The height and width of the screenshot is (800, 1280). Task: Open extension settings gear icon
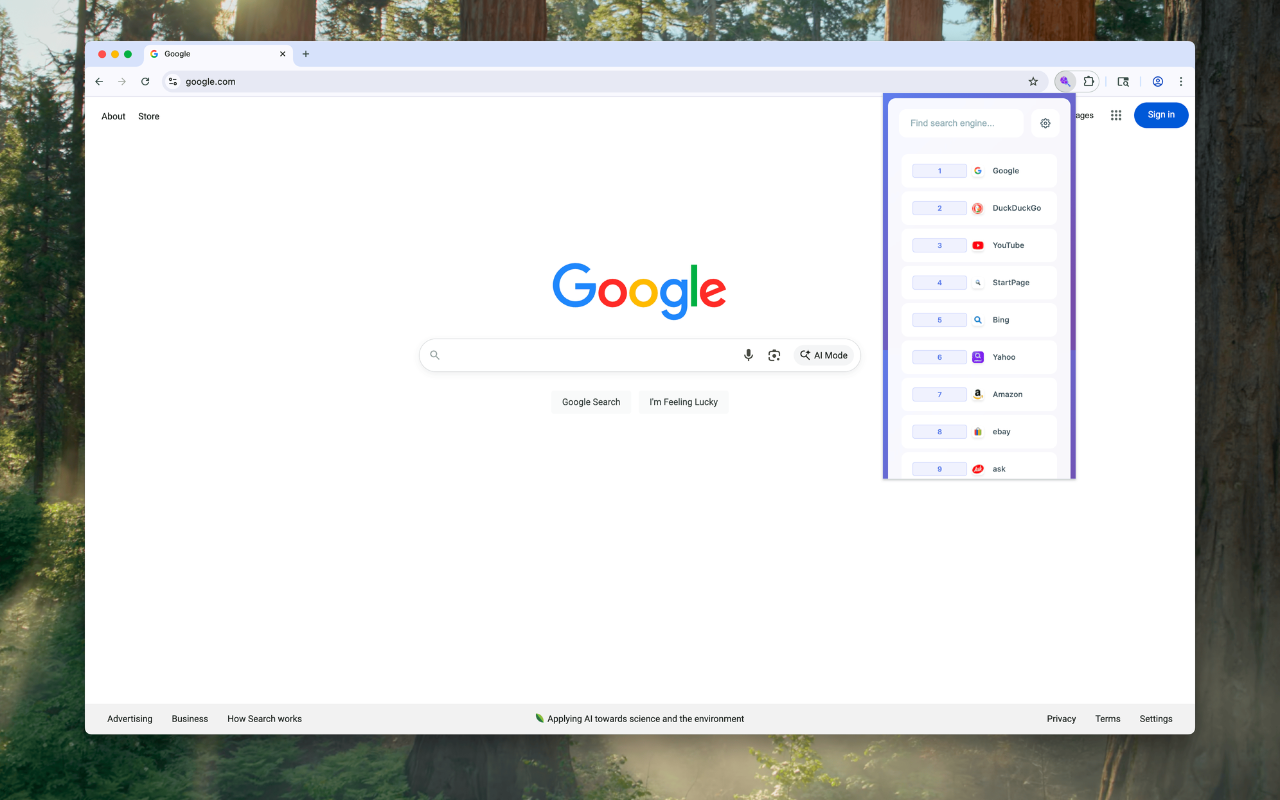(x=1045, y=123)
